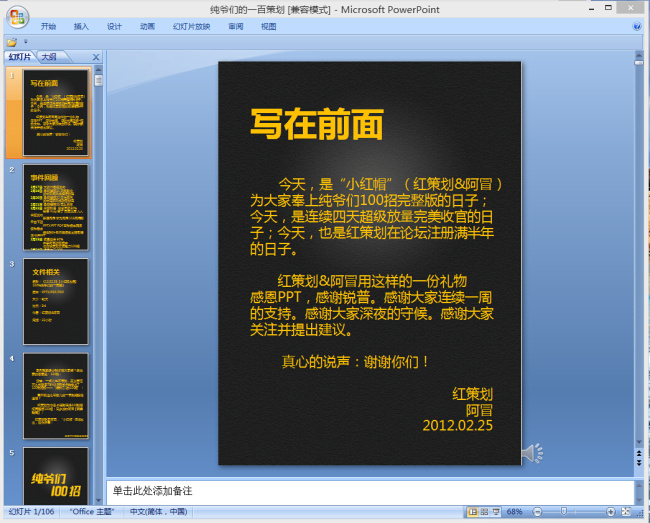
Task: Fit slide to current window icon
Action: point(626,512)
